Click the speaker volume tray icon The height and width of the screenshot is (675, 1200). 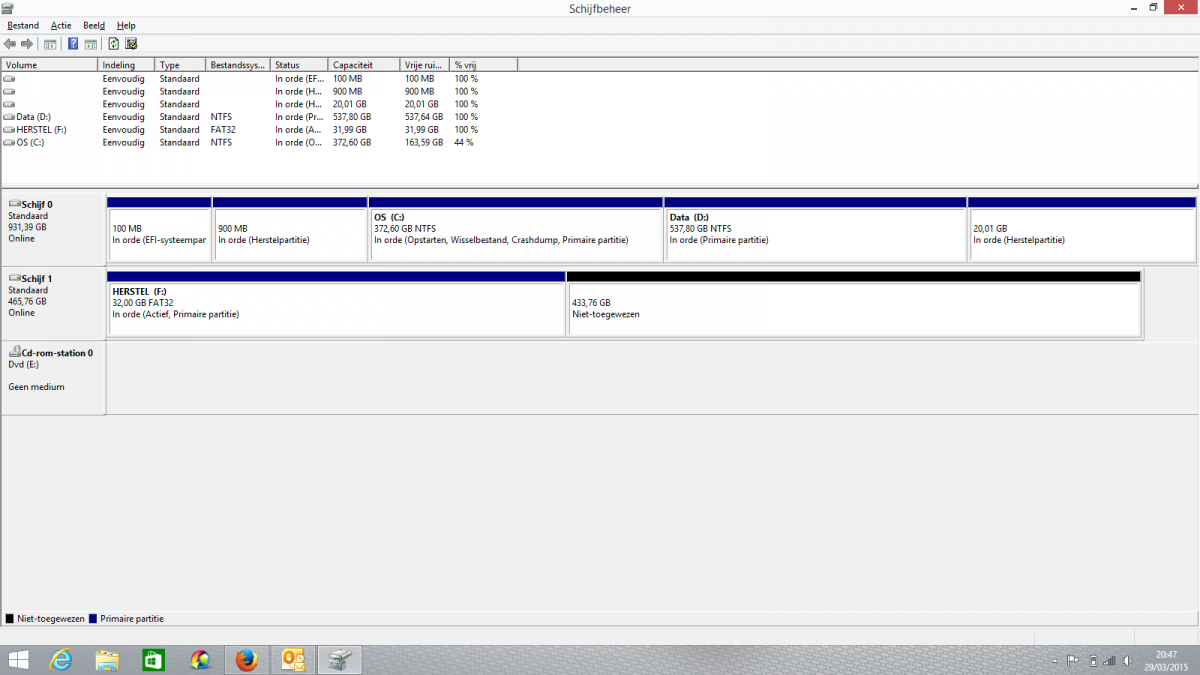tap(1129, 660)
